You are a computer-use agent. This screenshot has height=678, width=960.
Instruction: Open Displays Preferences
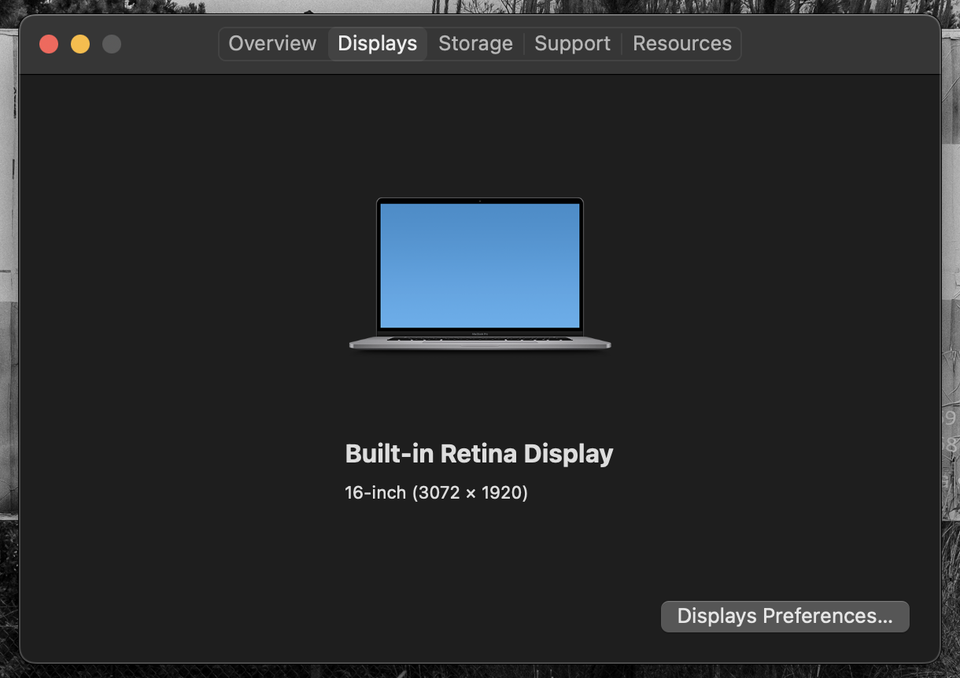click(785, 616)
